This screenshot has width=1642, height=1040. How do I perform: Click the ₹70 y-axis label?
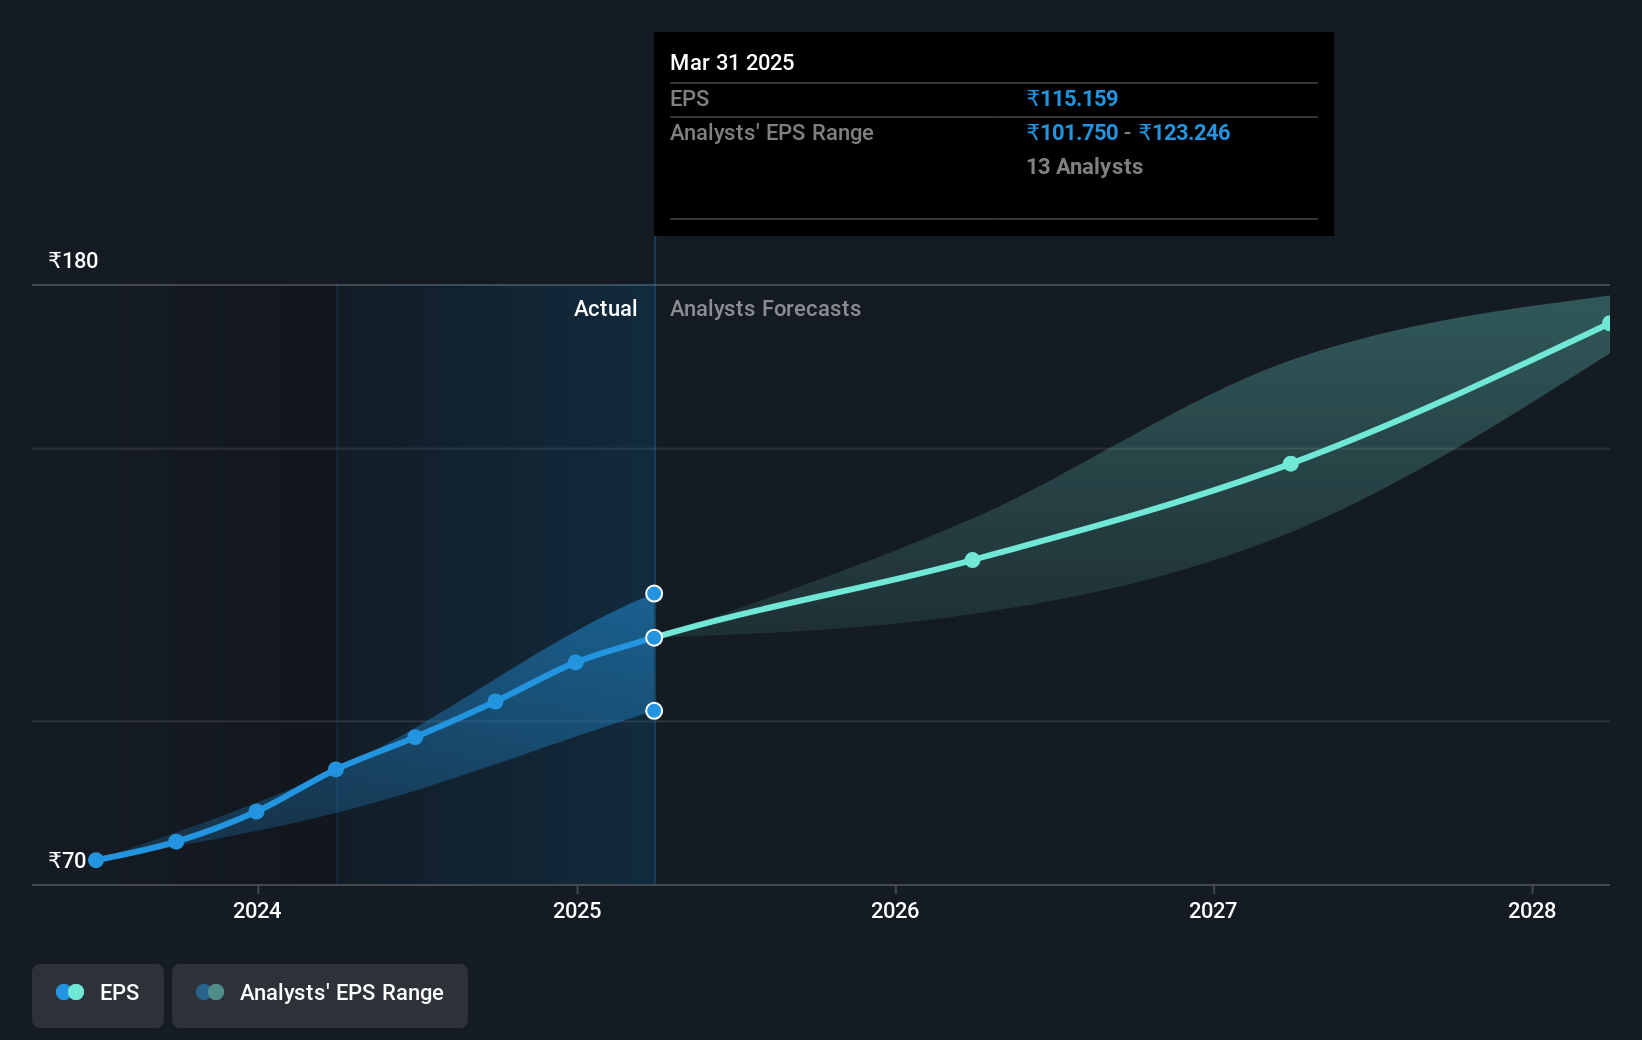click(x=67, y=860)
